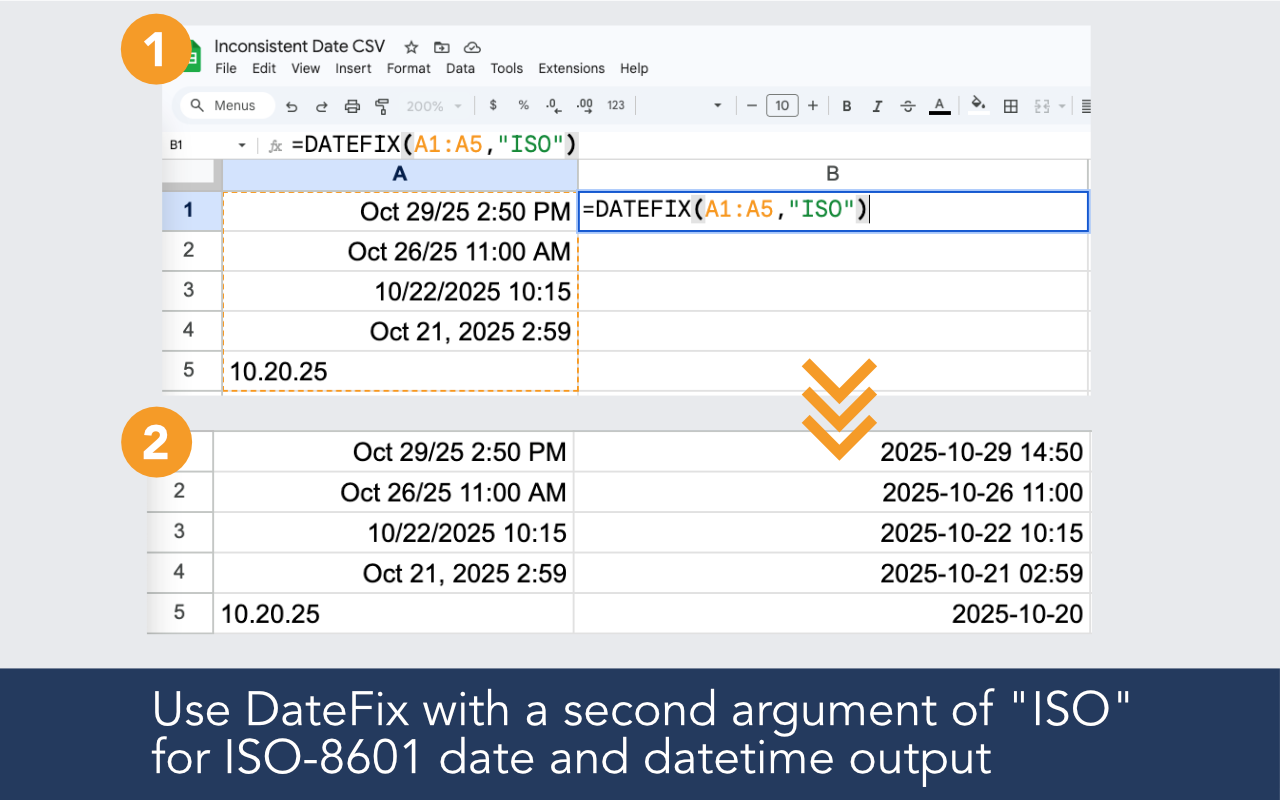This screenshot has height=800, width=1280.
Task: Click the Menus search button
Action: pyautogui.click(x=225, y=105)
